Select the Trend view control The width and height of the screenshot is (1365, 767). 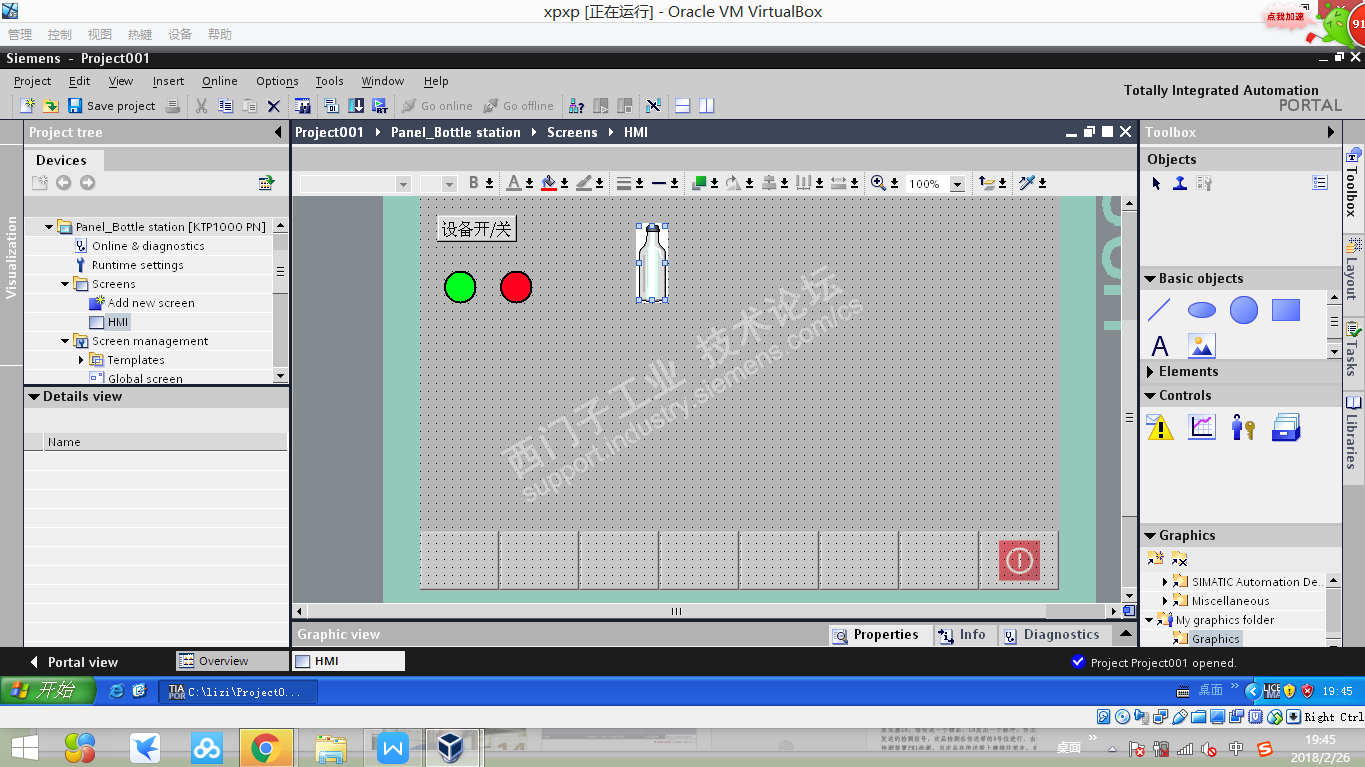tap(1202, 427)
